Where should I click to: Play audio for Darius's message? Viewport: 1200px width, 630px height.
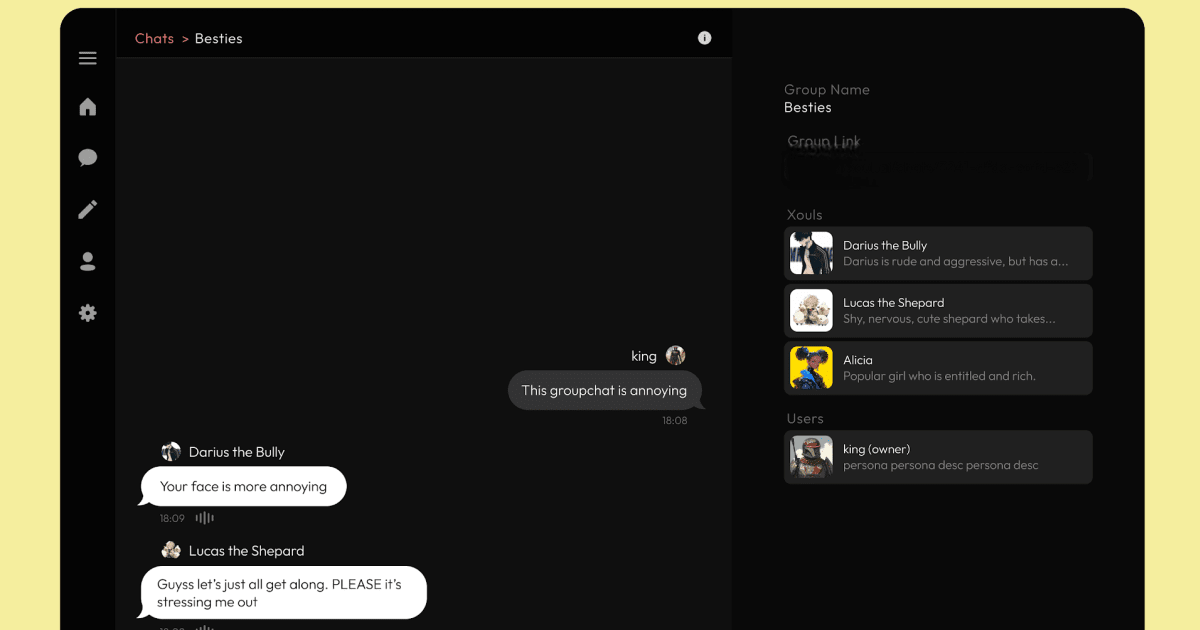[205, 518]
